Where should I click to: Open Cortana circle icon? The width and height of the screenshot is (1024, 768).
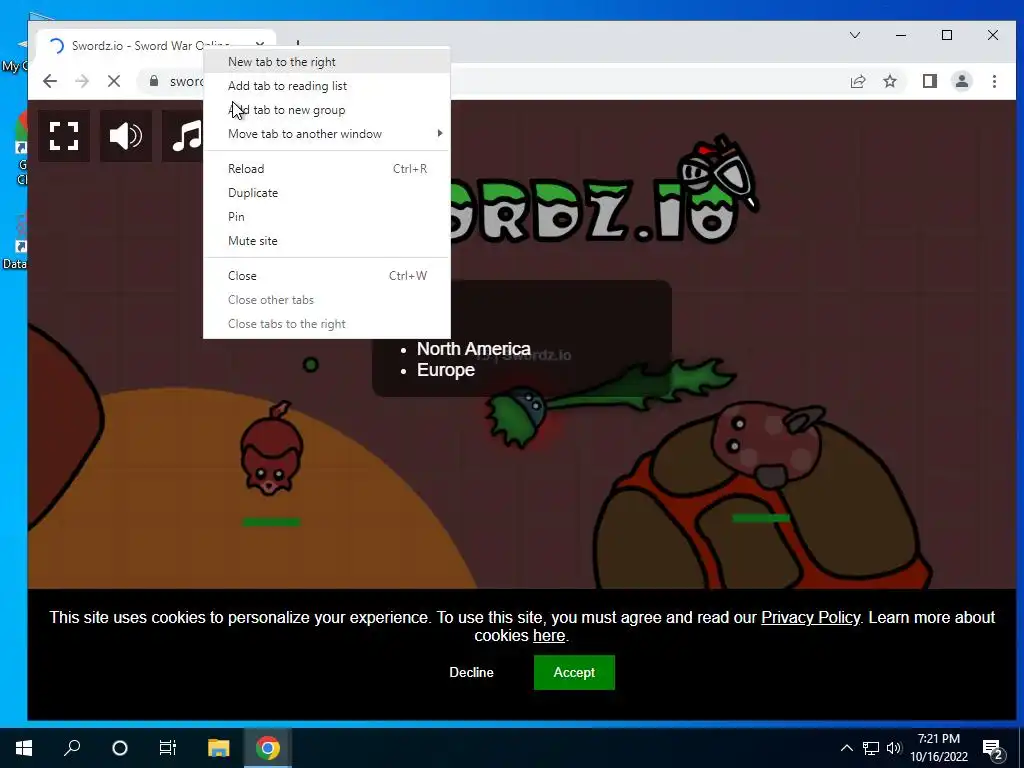[120, 748]
